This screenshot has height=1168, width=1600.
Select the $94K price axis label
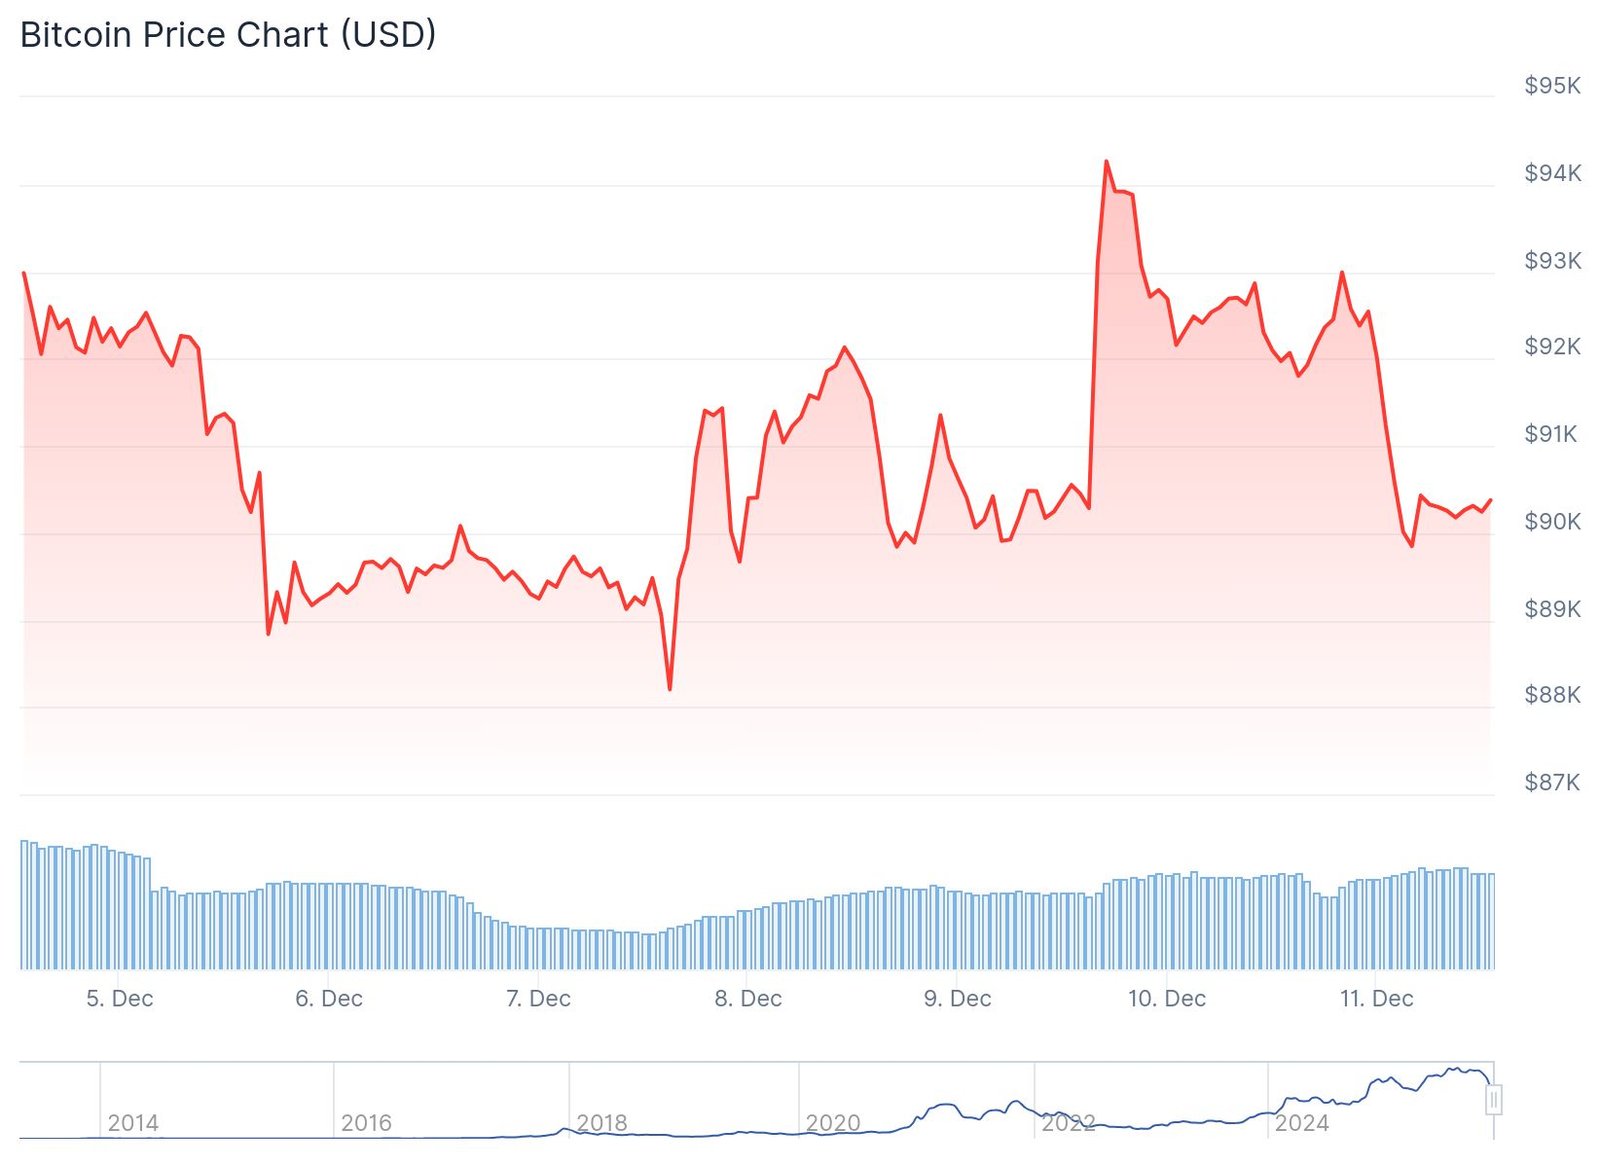(x=1552, y=173)
